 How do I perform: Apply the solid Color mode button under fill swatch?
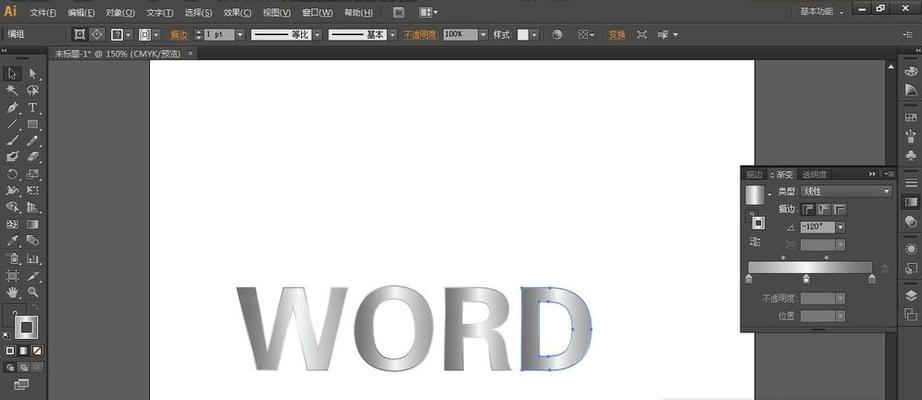pos(10,351)
